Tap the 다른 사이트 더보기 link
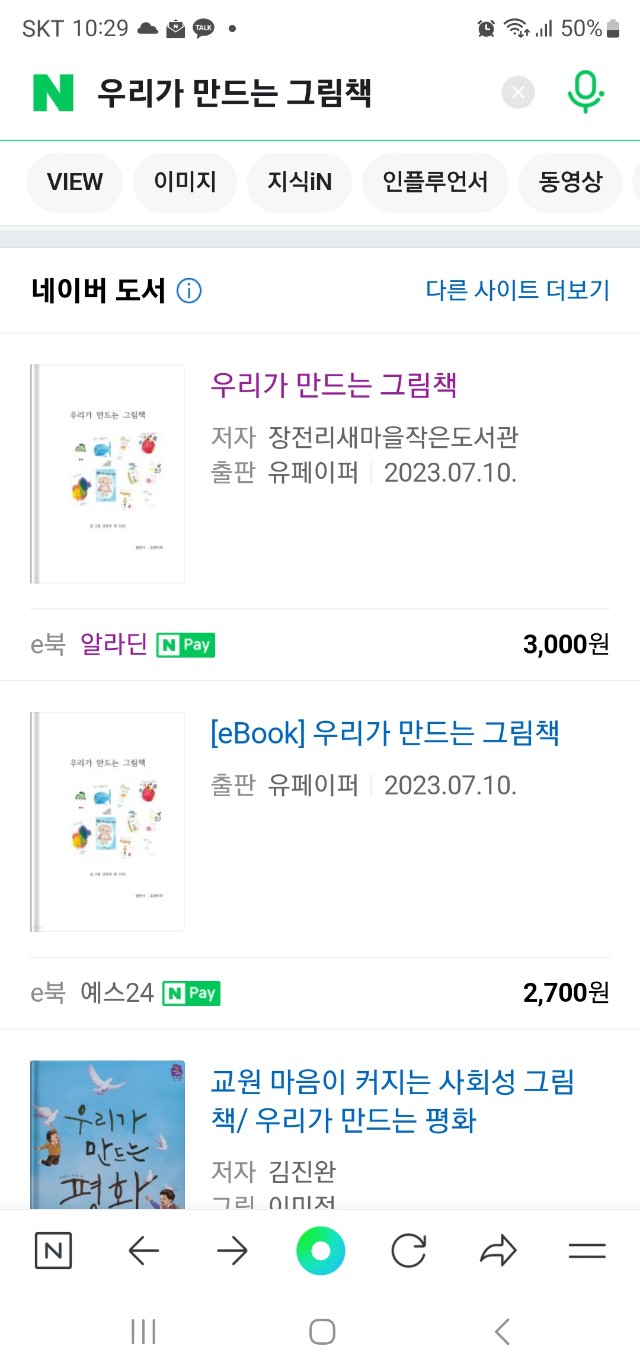Screen dimensions: 640x1372 pos(517,290)
